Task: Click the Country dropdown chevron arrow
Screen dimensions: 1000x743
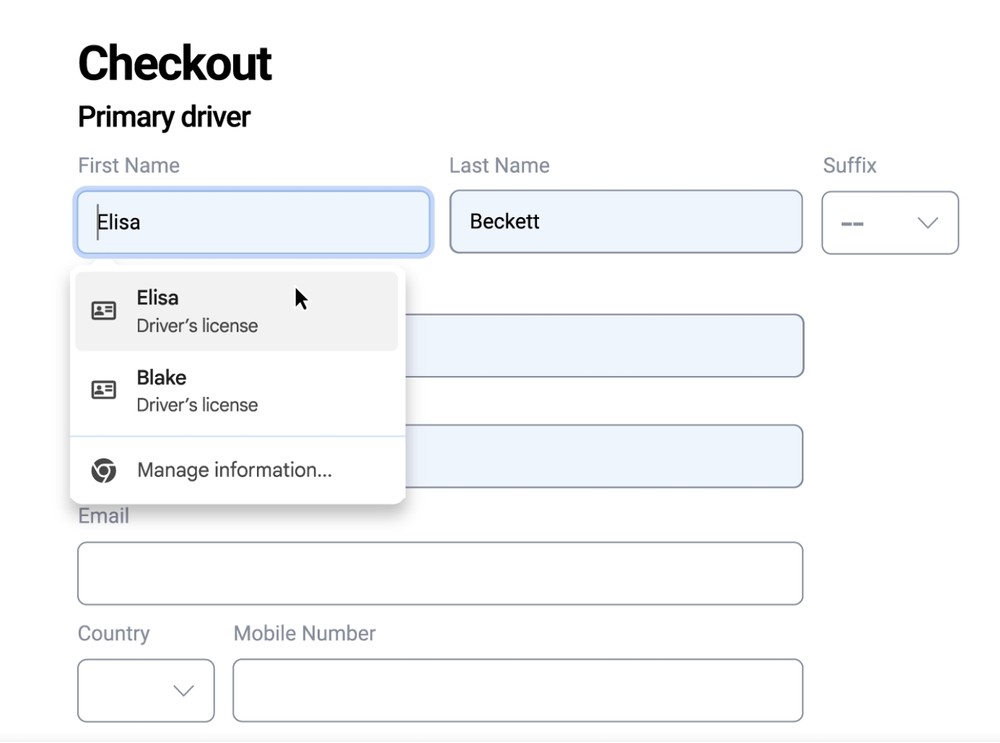Action: click(183, 691)
